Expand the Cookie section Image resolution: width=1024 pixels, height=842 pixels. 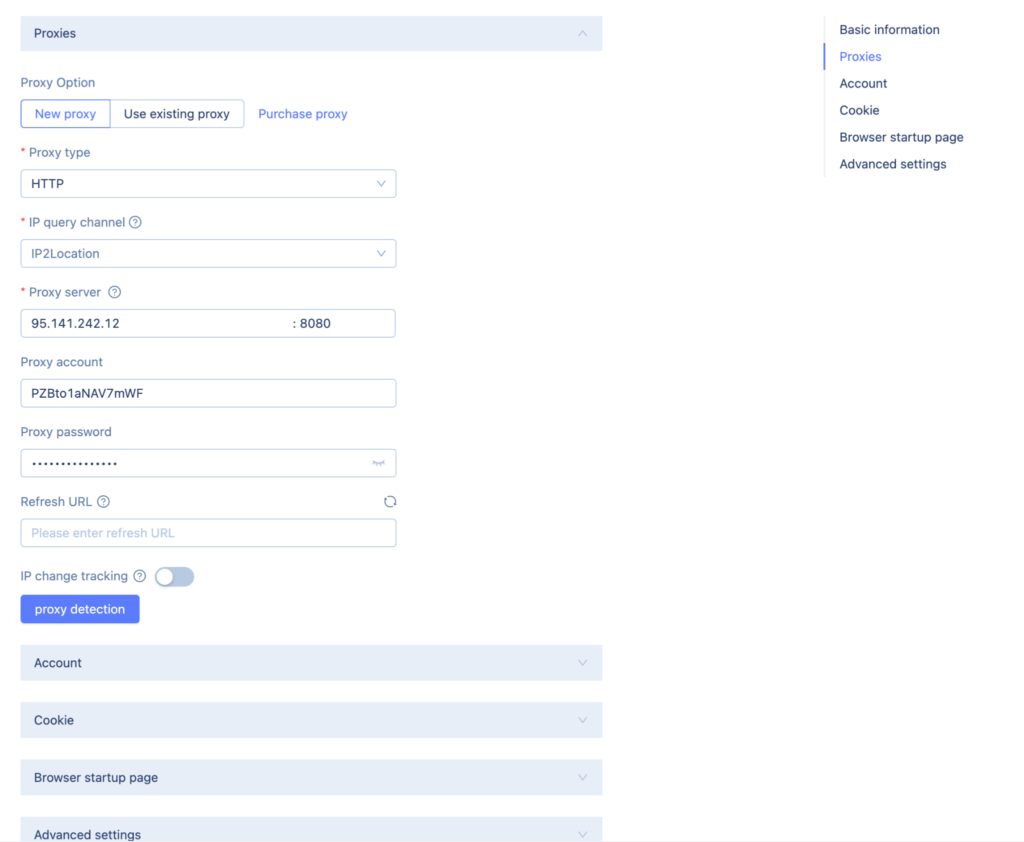tap(311, 720)
